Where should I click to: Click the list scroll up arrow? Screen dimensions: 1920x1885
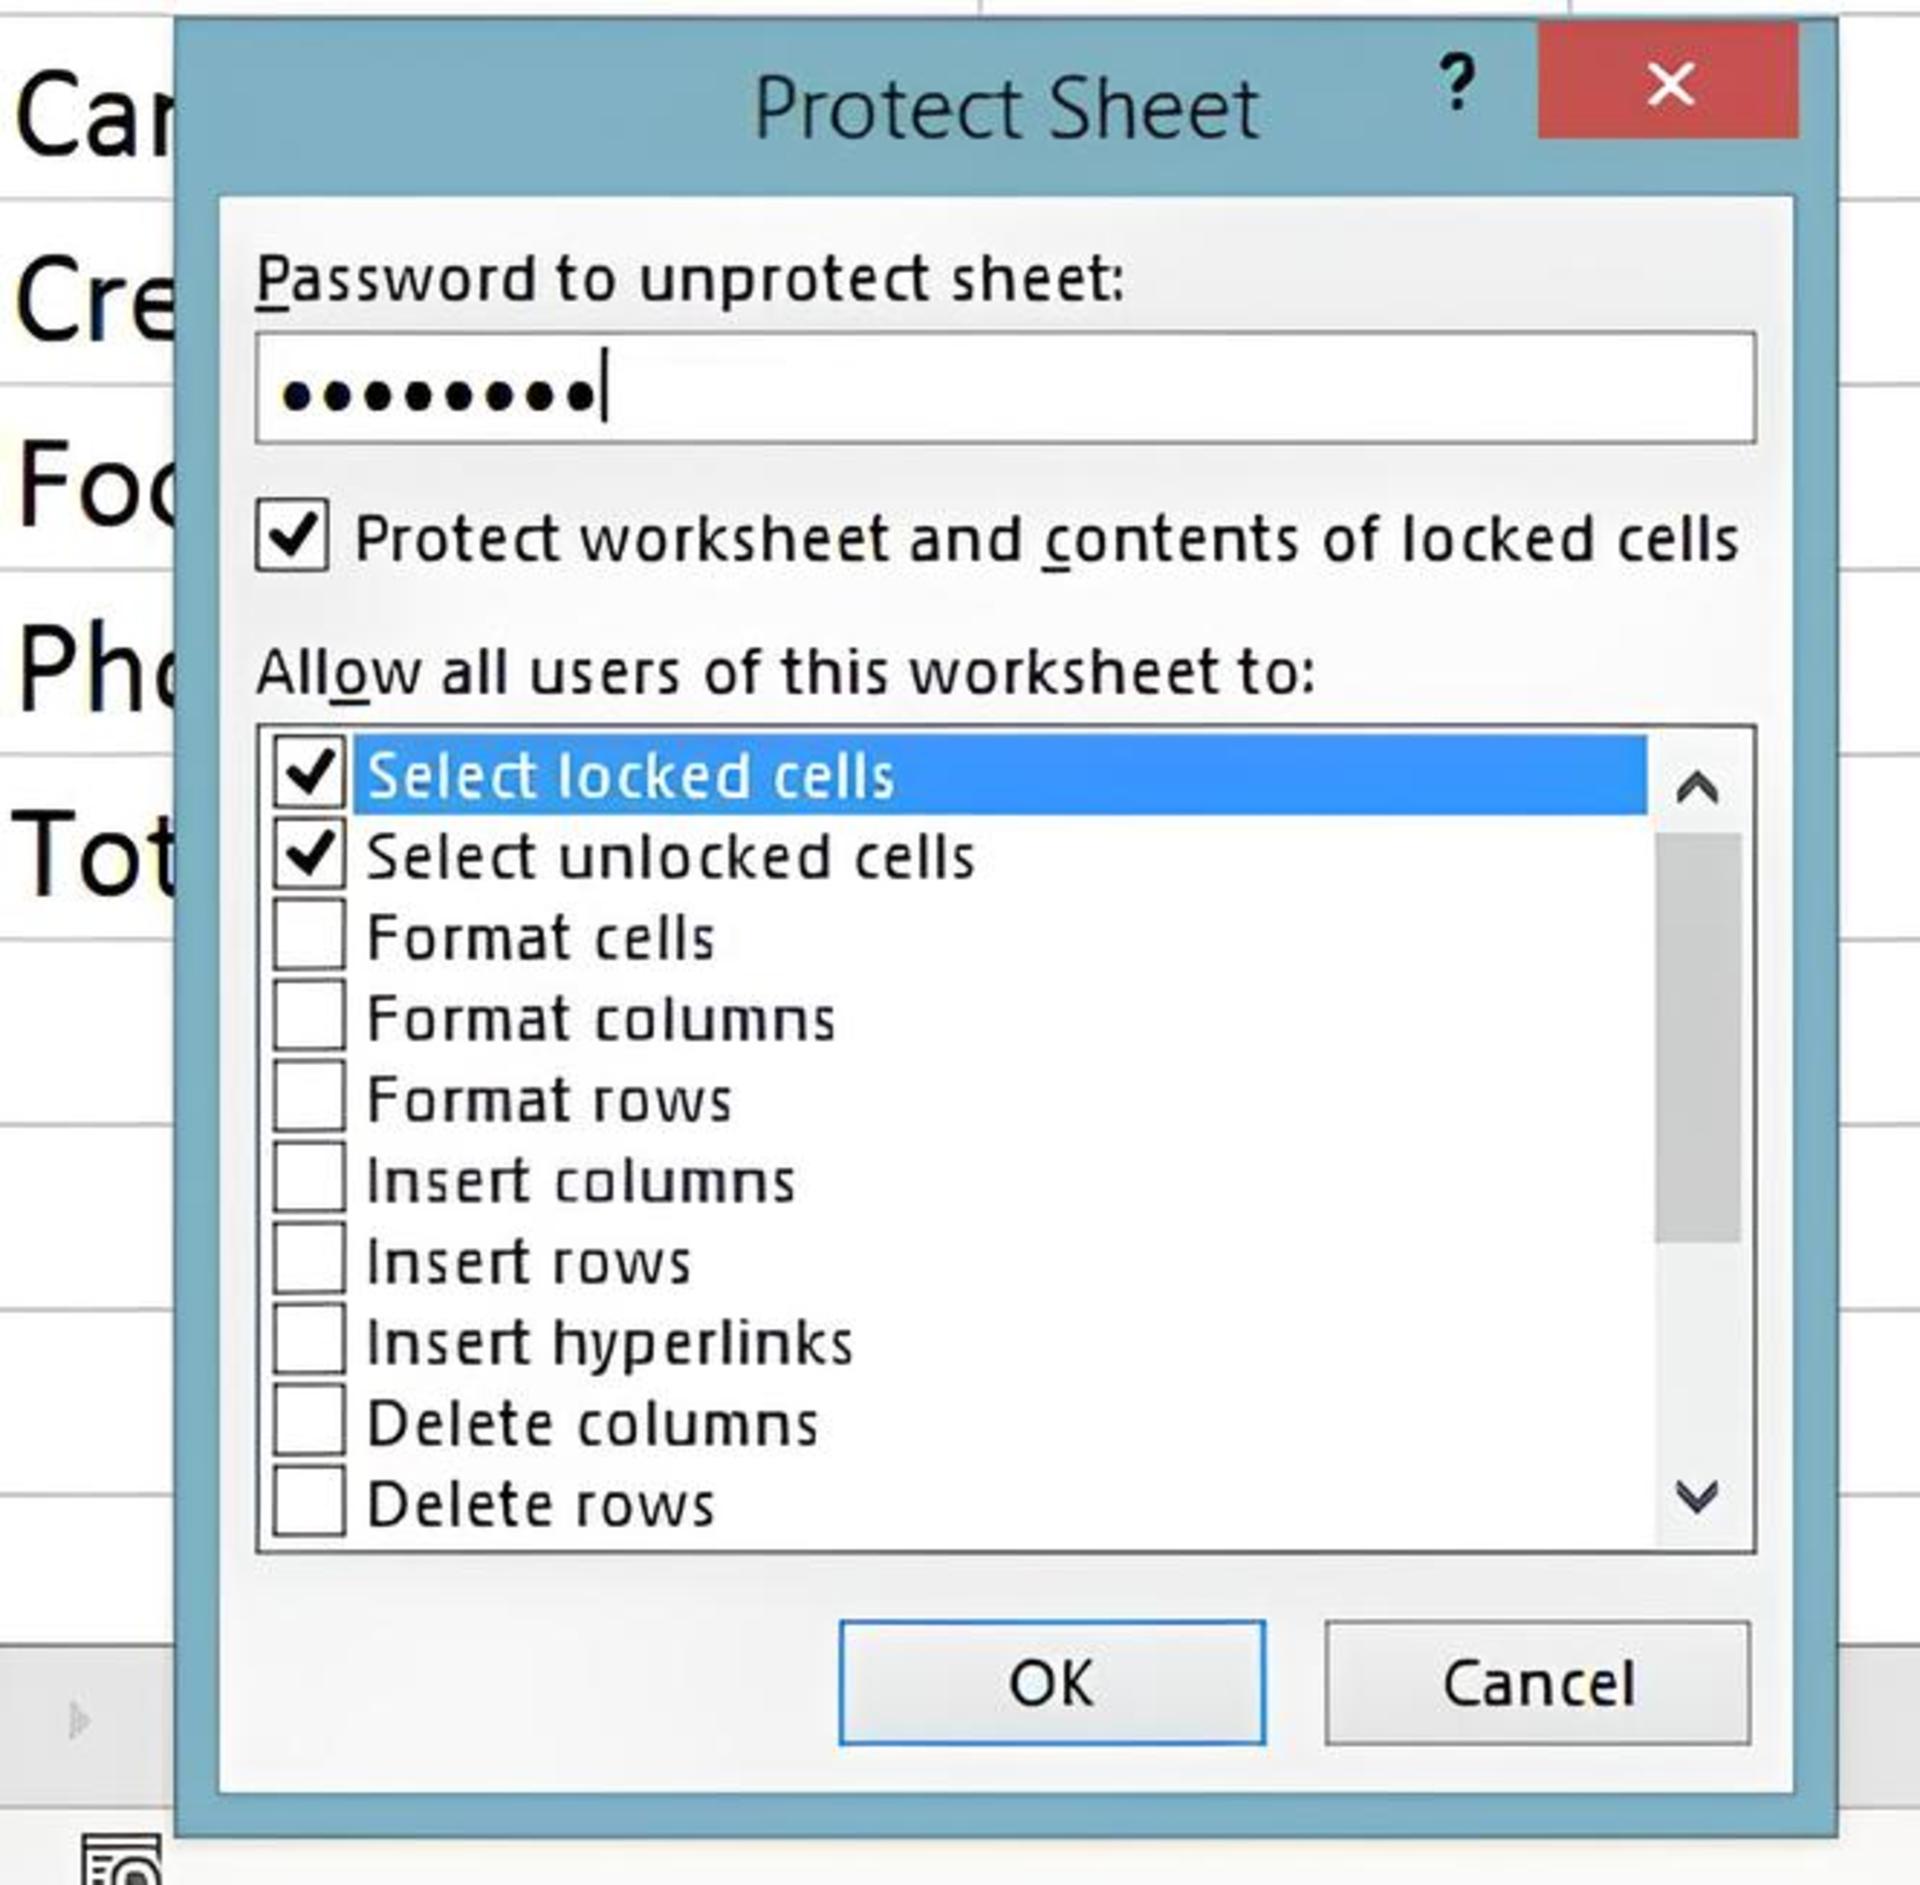click(1697, 787)
